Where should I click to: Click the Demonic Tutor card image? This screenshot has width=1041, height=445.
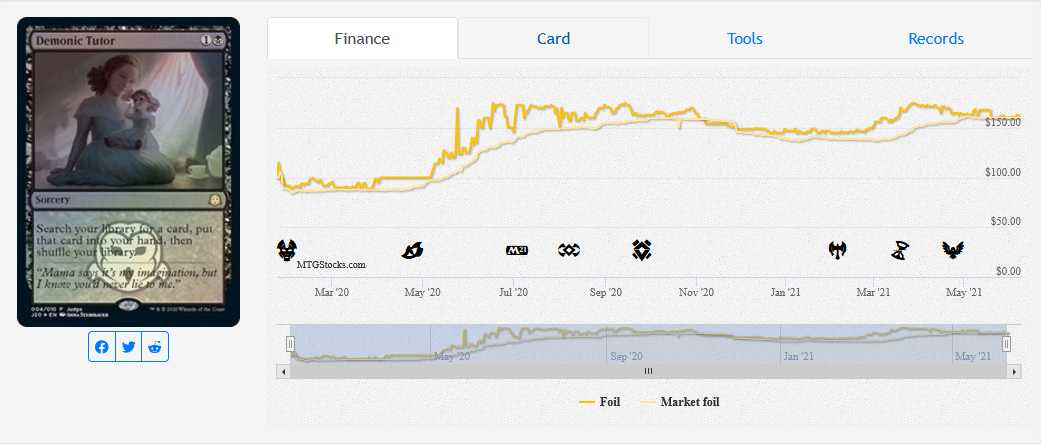click(128, 172)
